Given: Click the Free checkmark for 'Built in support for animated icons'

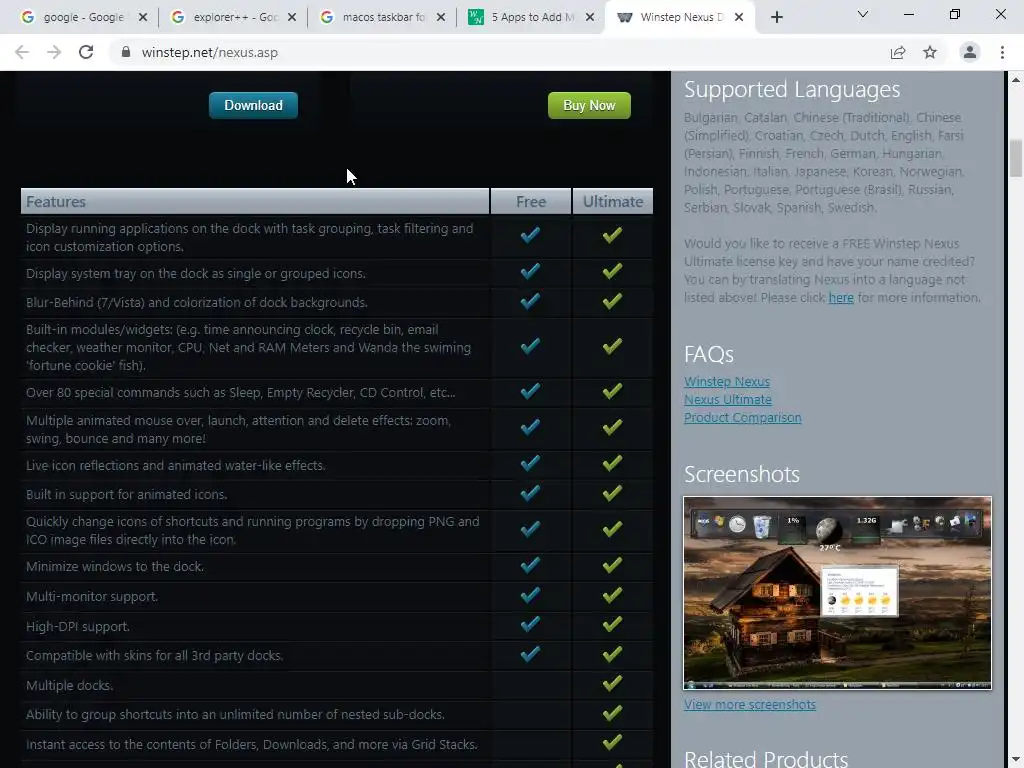Looking at the screenshot, I should tap(530, 493).
